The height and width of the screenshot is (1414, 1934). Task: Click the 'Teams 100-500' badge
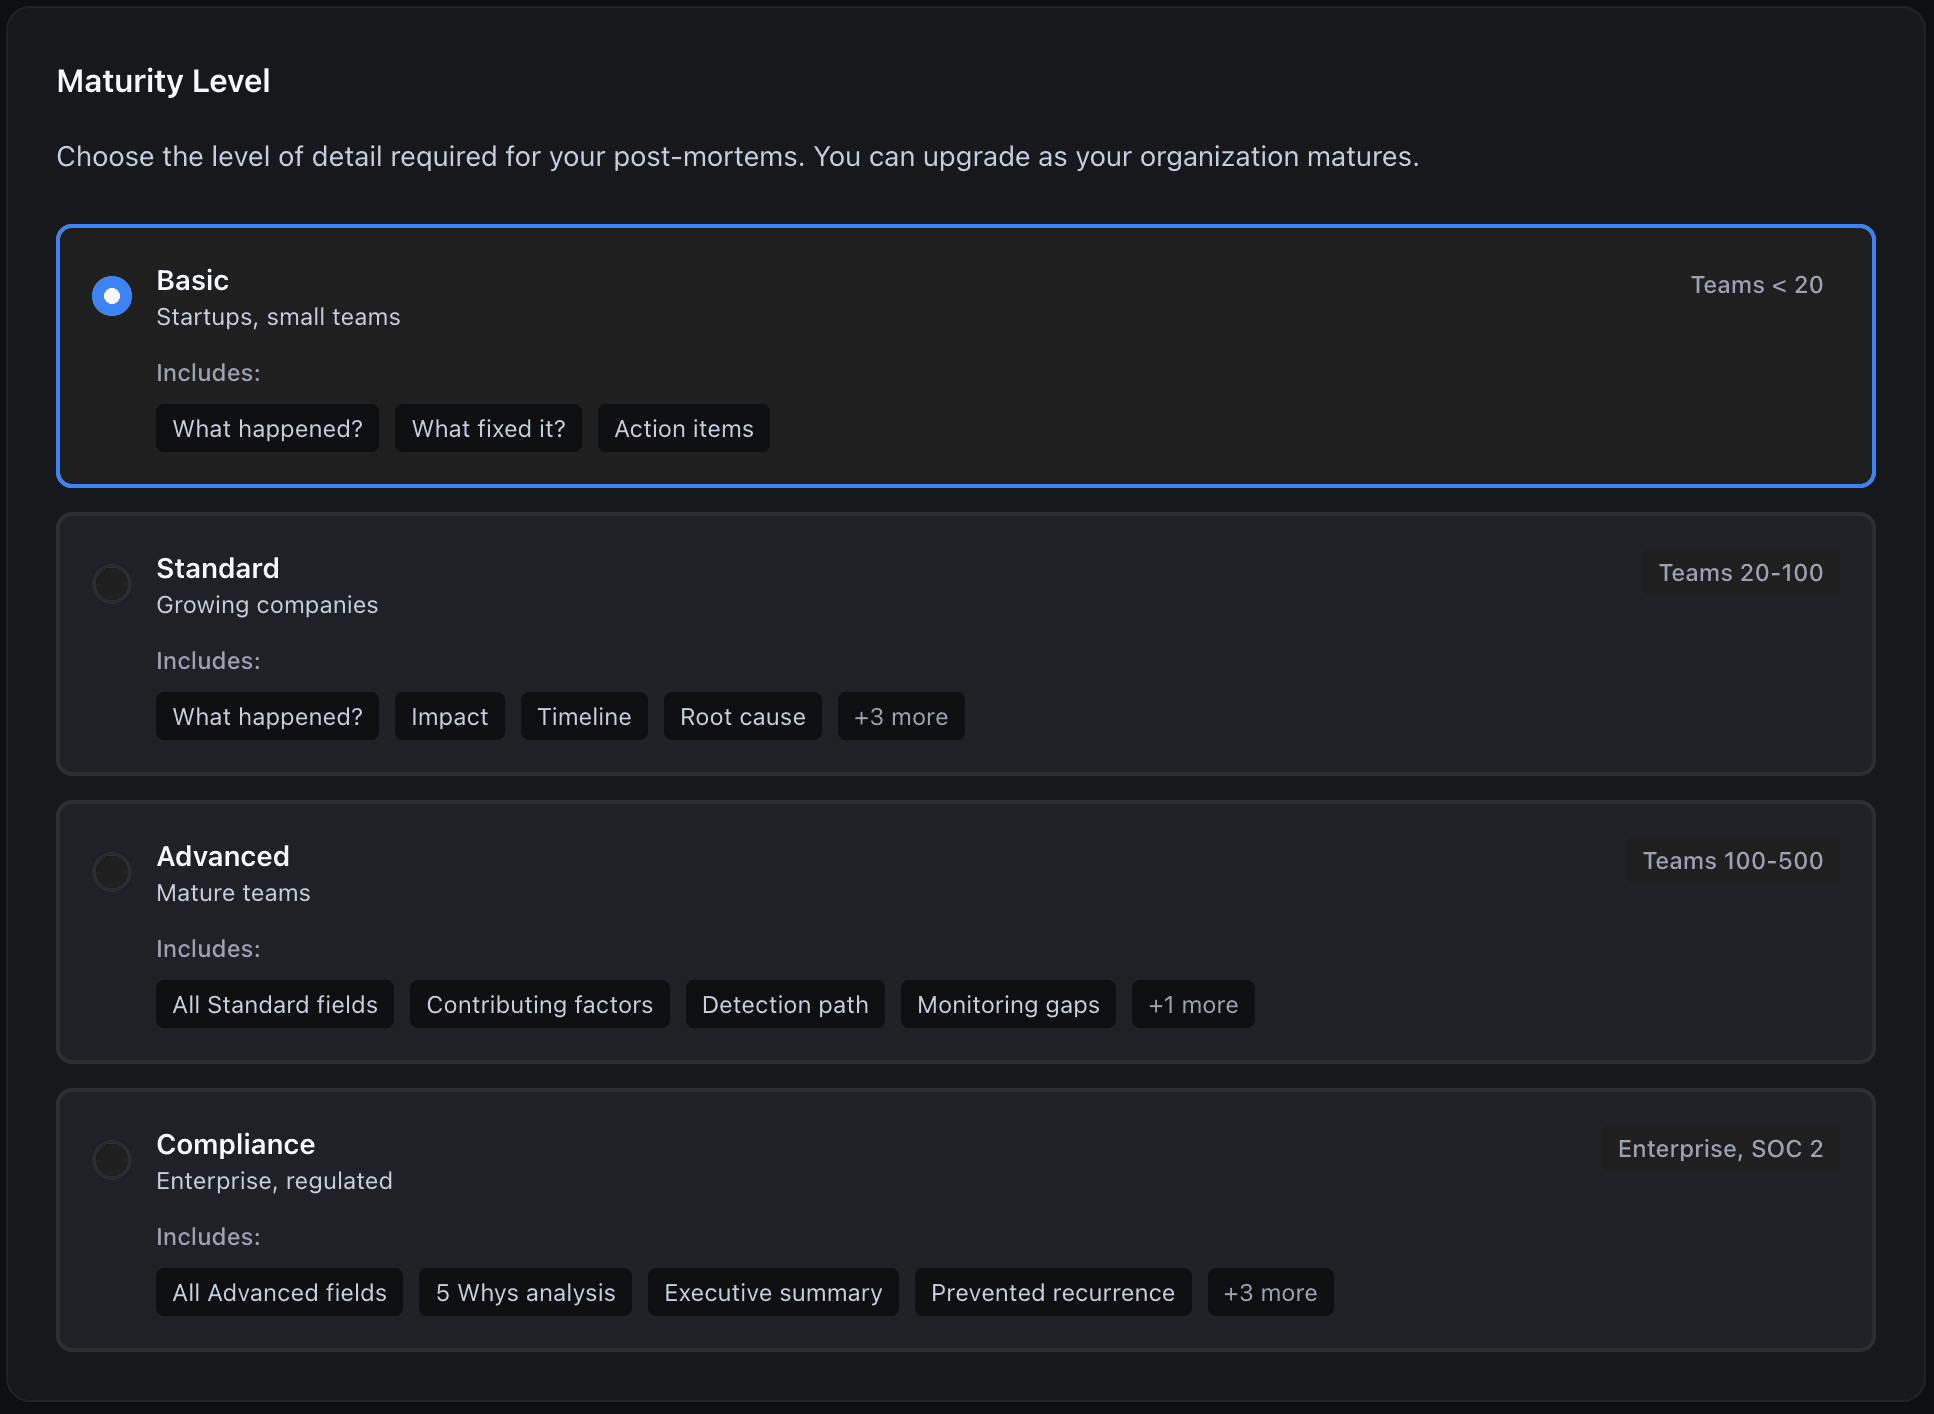click(1732, 861)
